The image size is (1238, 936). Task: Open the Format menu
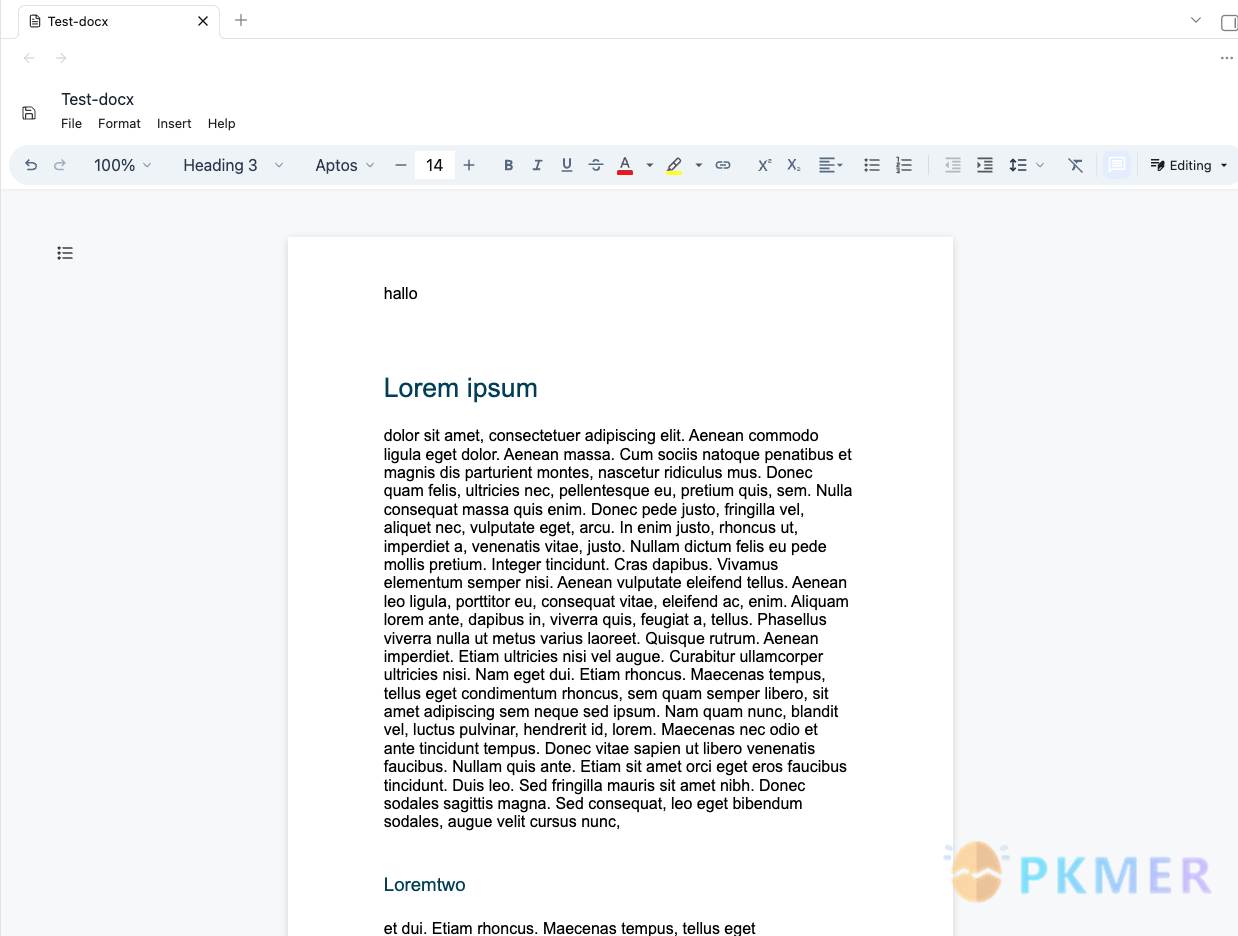click(119, 123)
